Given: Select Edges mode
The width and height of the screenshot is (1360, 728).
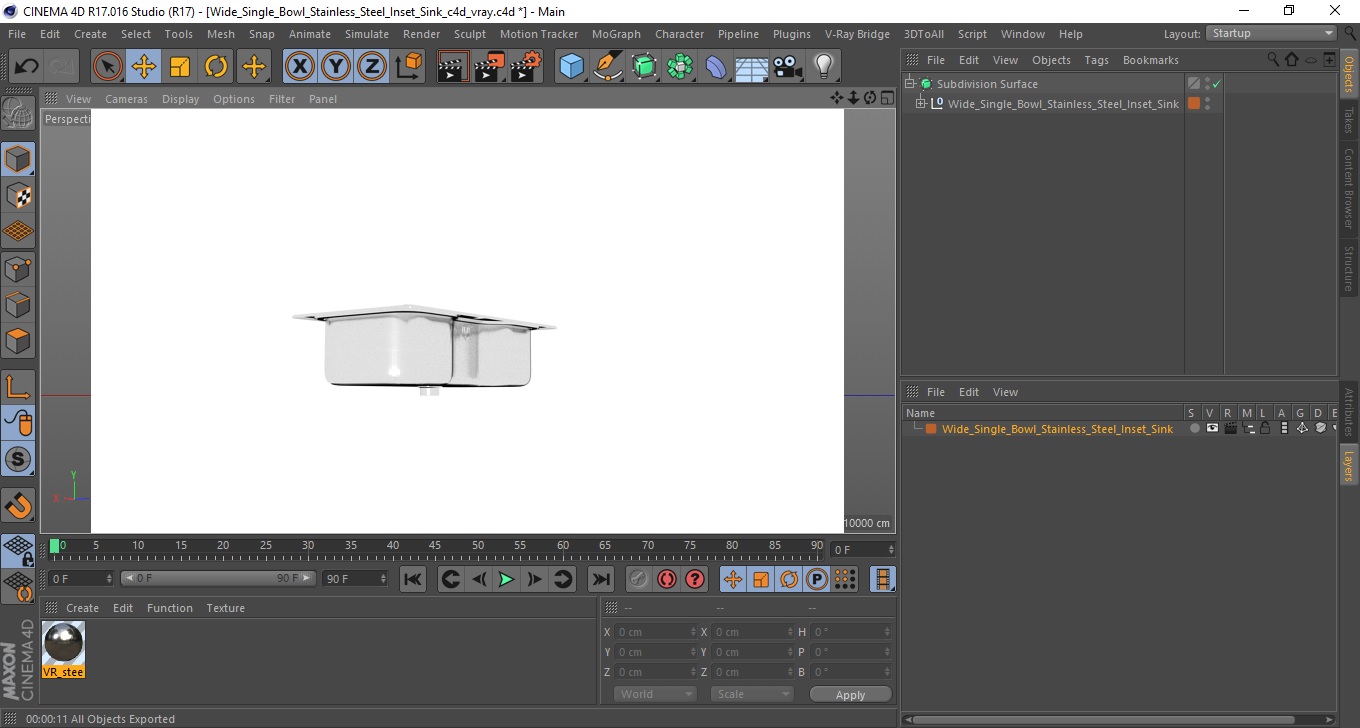Looking at the screenshot, I should click(18, 304).
